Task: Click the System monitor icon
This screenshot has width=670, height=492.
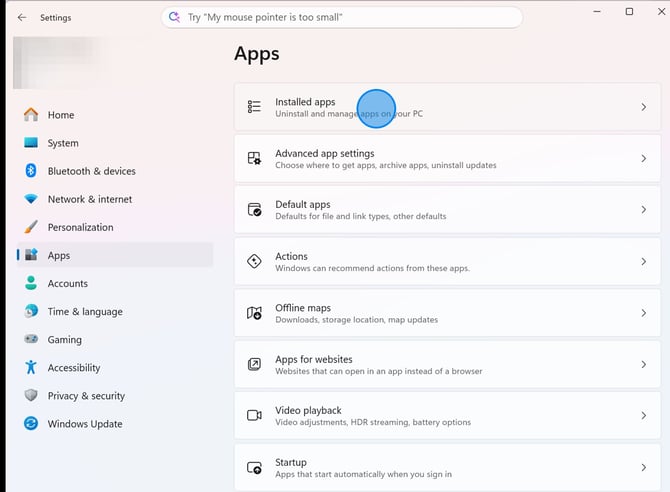Action: (31, 143)
